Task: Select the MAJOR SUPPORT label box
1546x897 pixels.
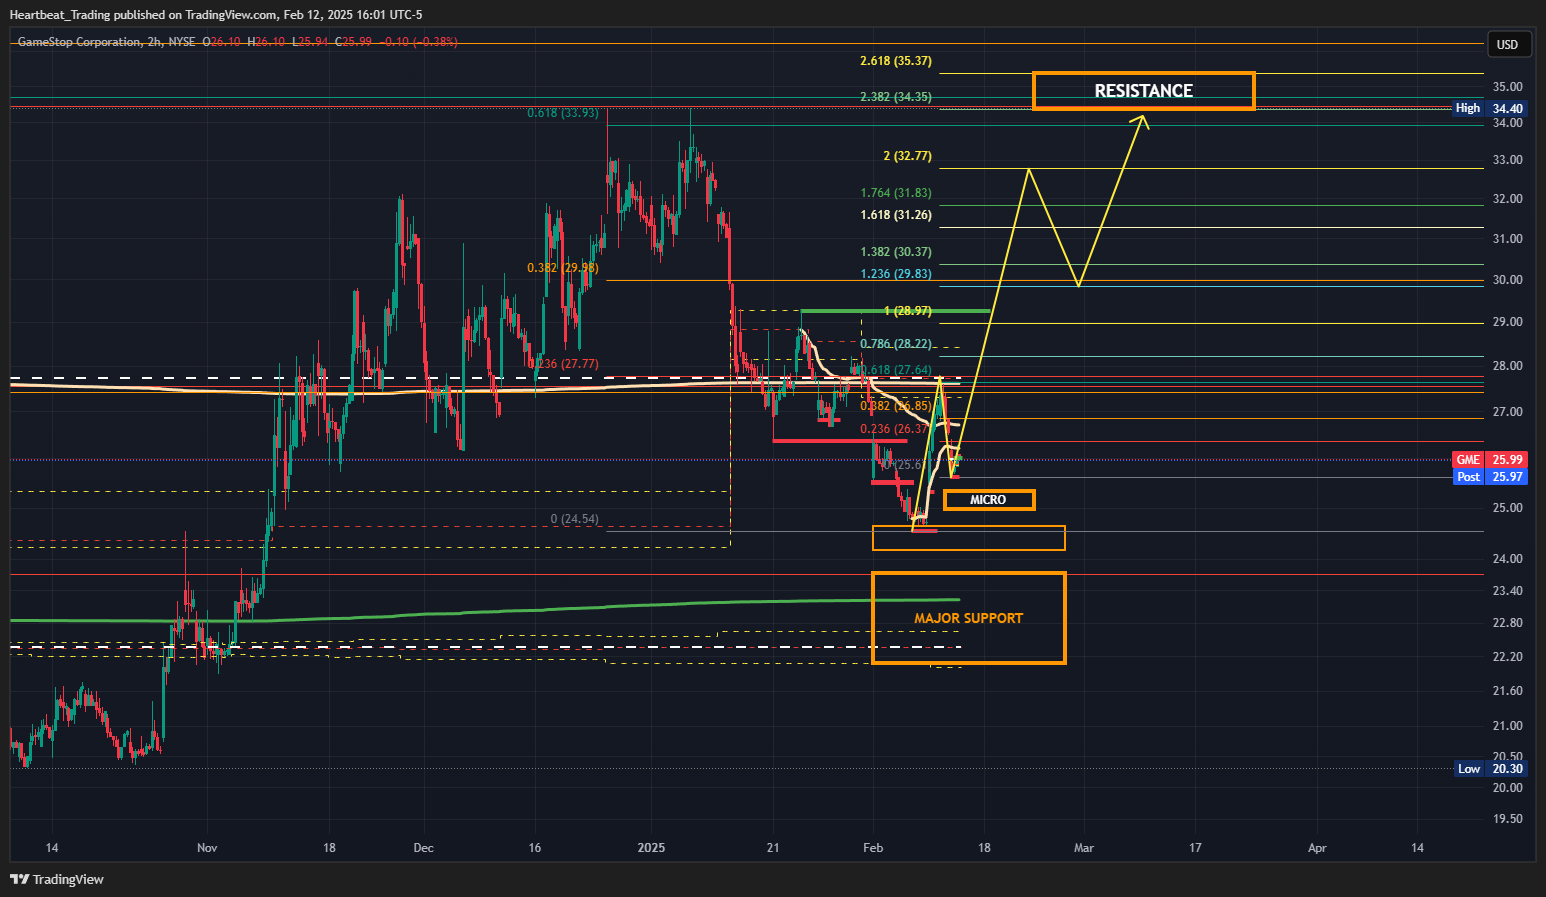Action: pyautogui.click(x=968, y=618)
